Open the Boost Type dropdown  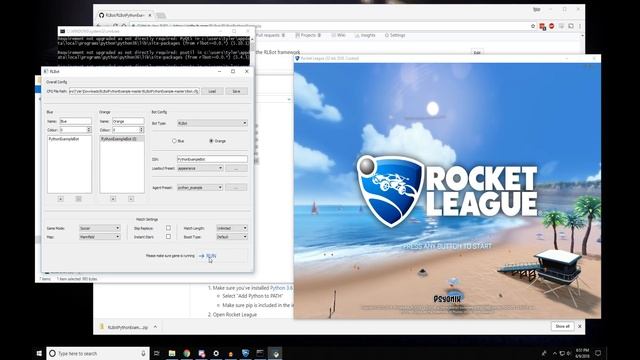[x=232, y=237]
